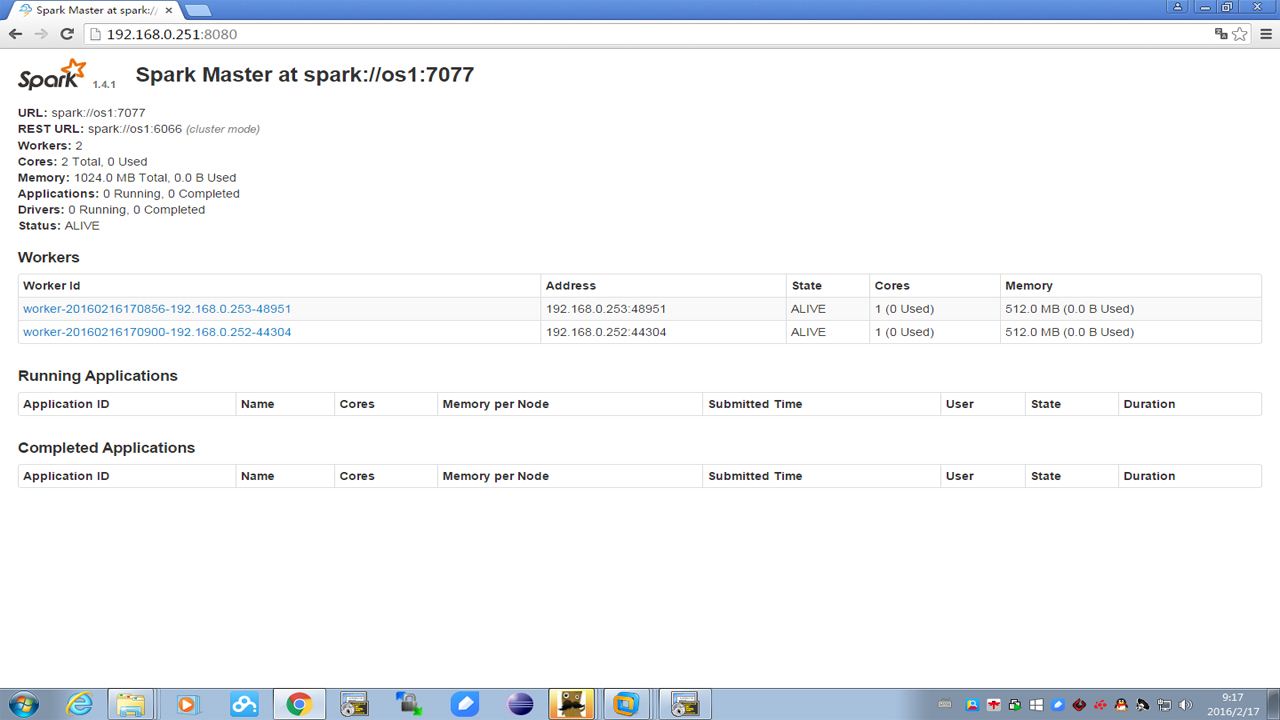
Task: Launch Internet Explorer from the taskbar
Action: pyautogui.click(x=79, y=704)
